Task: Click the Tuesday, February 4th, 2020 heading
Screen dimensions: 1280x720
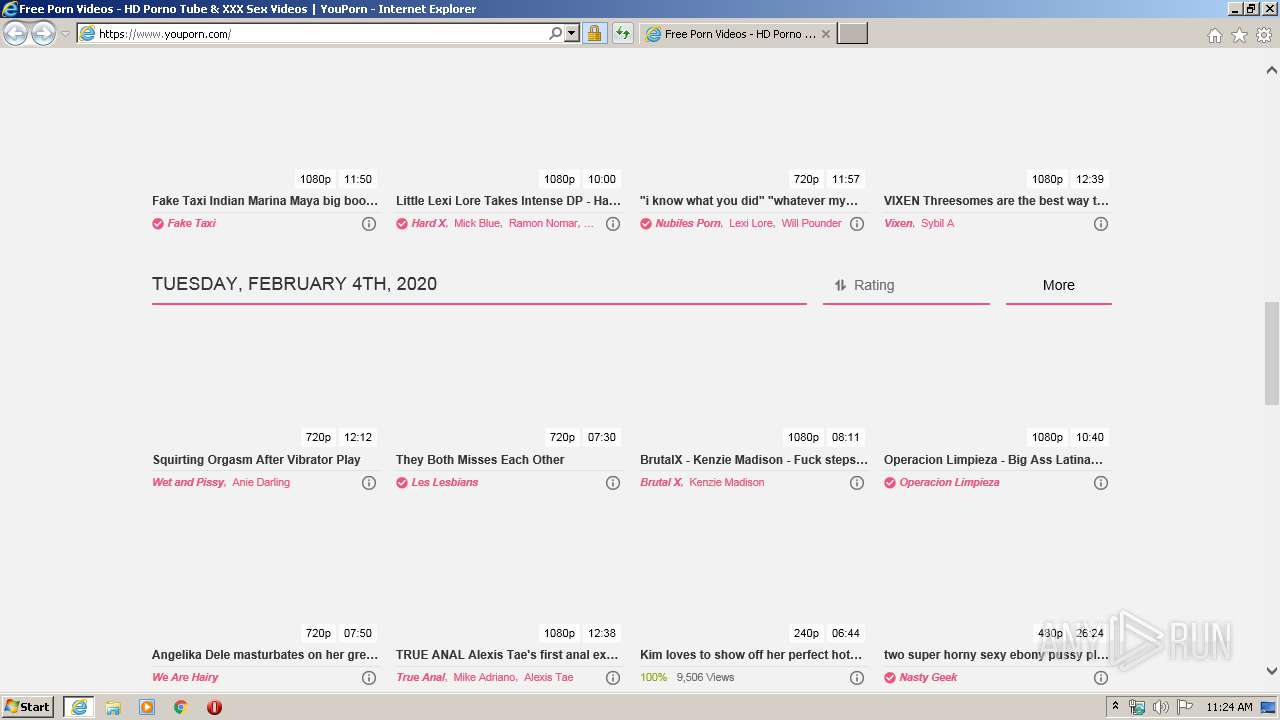Action: tap(294, 284)
